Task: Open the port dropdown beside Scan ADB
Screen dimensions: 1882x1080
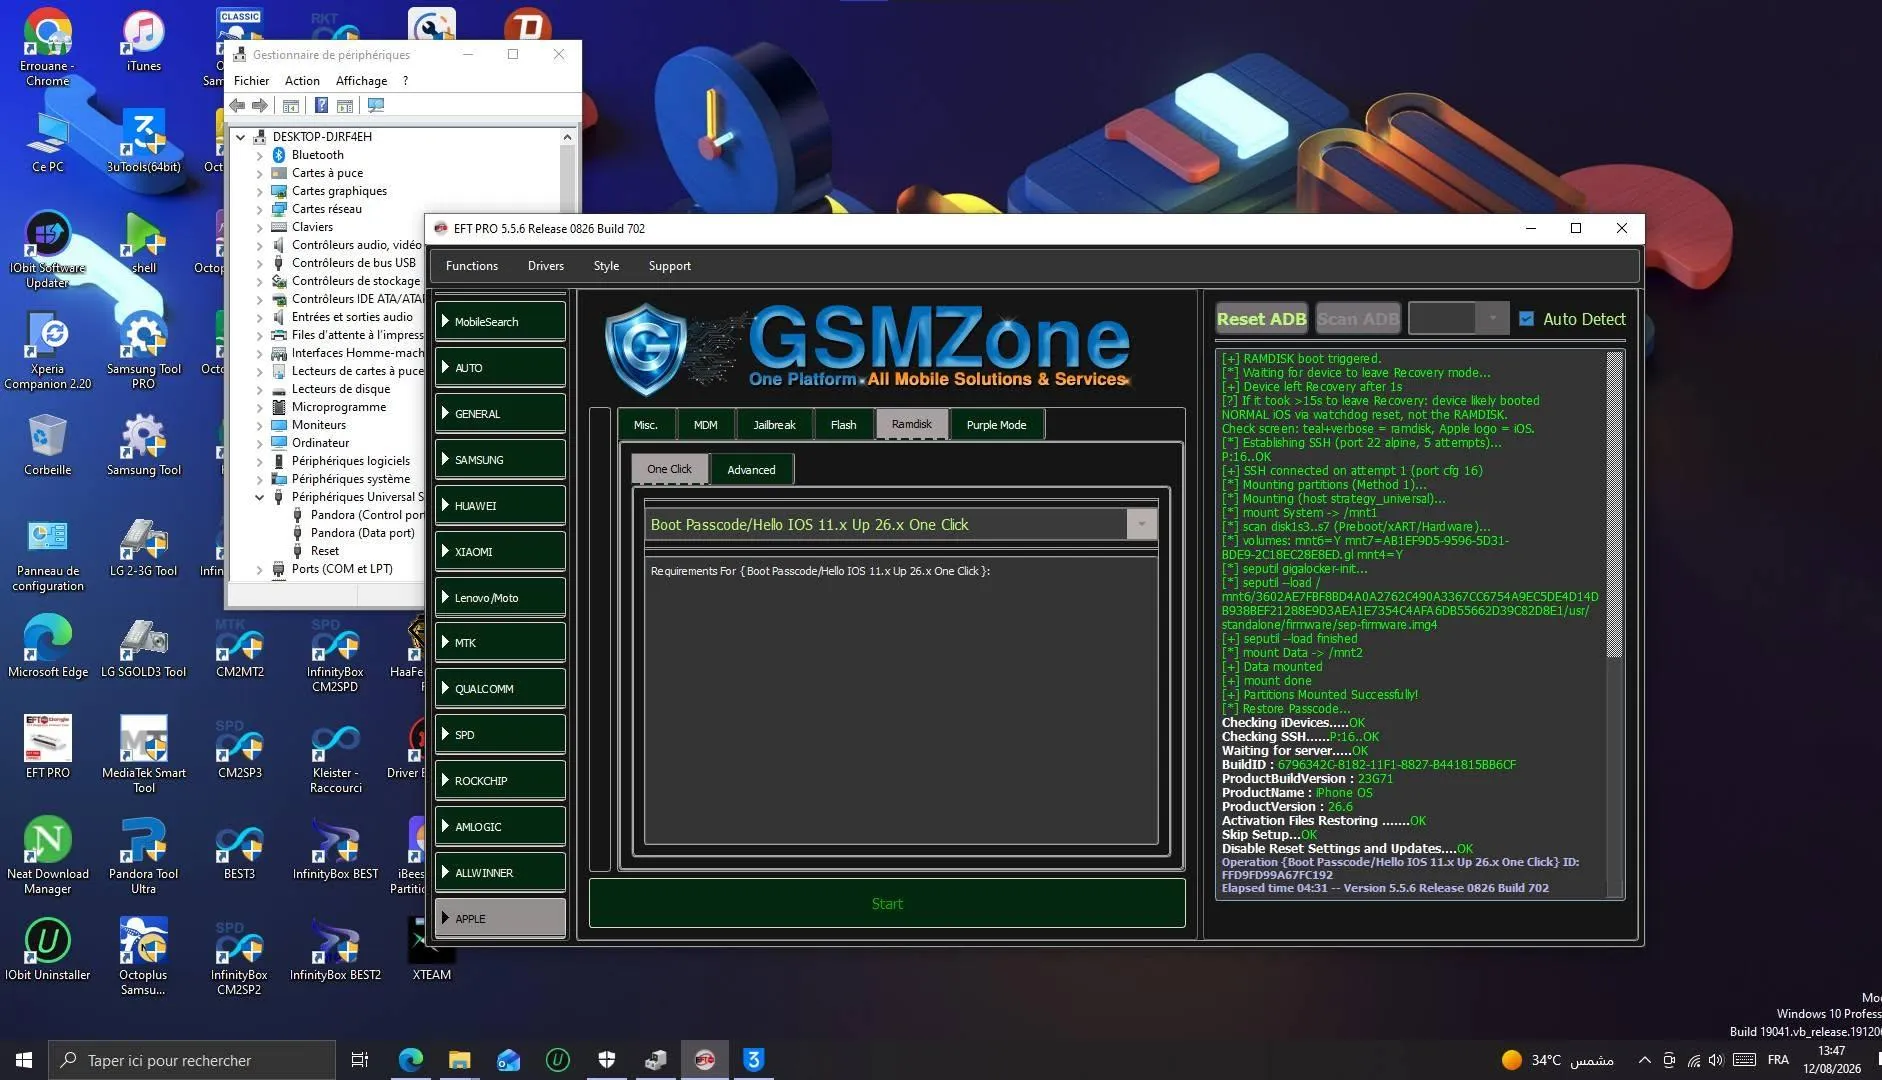Action: pyautogui.click(x=1491, y=319)
